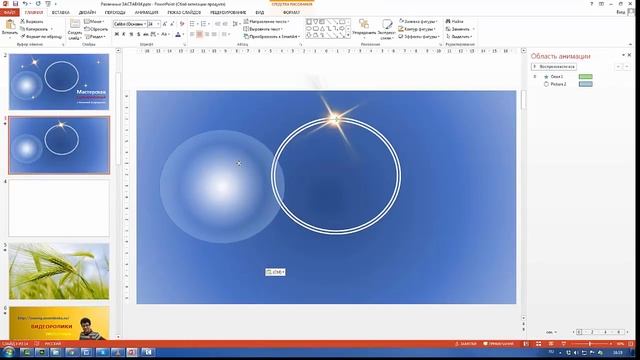Screen dimensions: 640x360
Task: Open the File (Файл) tab
Action: (x=9, y=12)
